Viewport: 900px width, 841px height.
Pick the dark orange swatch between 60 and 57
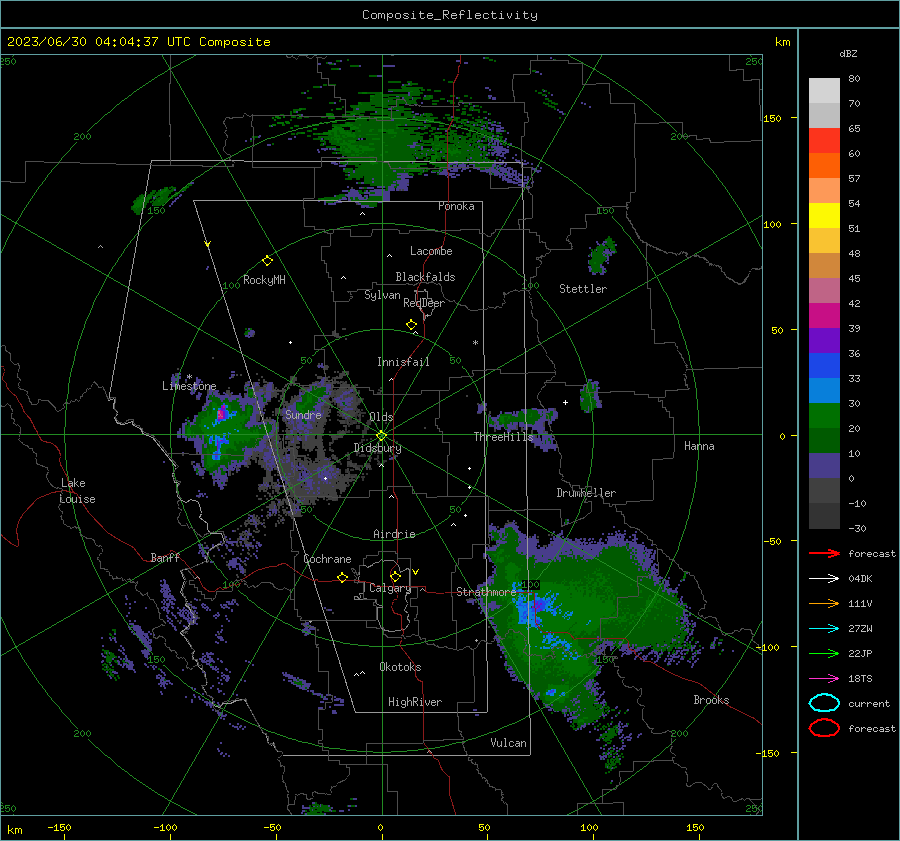click(x=824, y=165)
